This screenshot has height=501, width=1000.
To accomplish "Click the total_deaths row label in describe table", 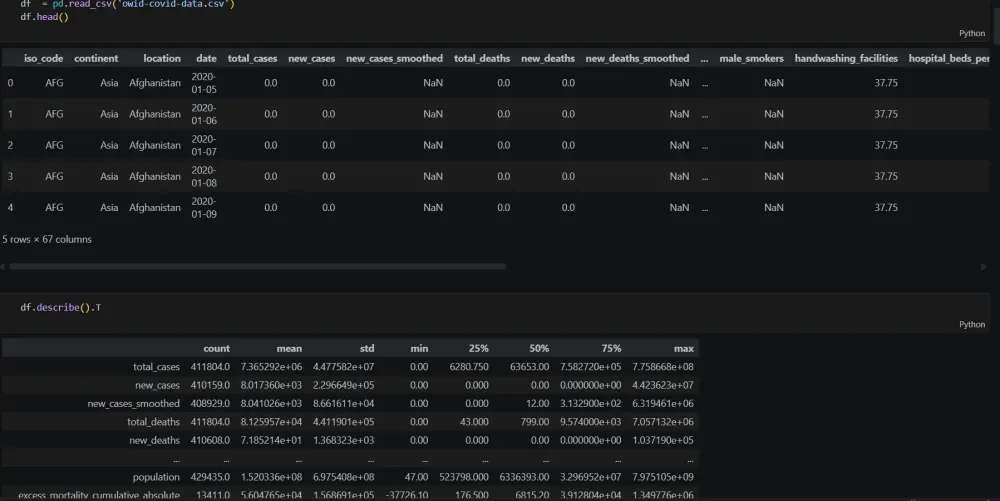I will 154,422.
